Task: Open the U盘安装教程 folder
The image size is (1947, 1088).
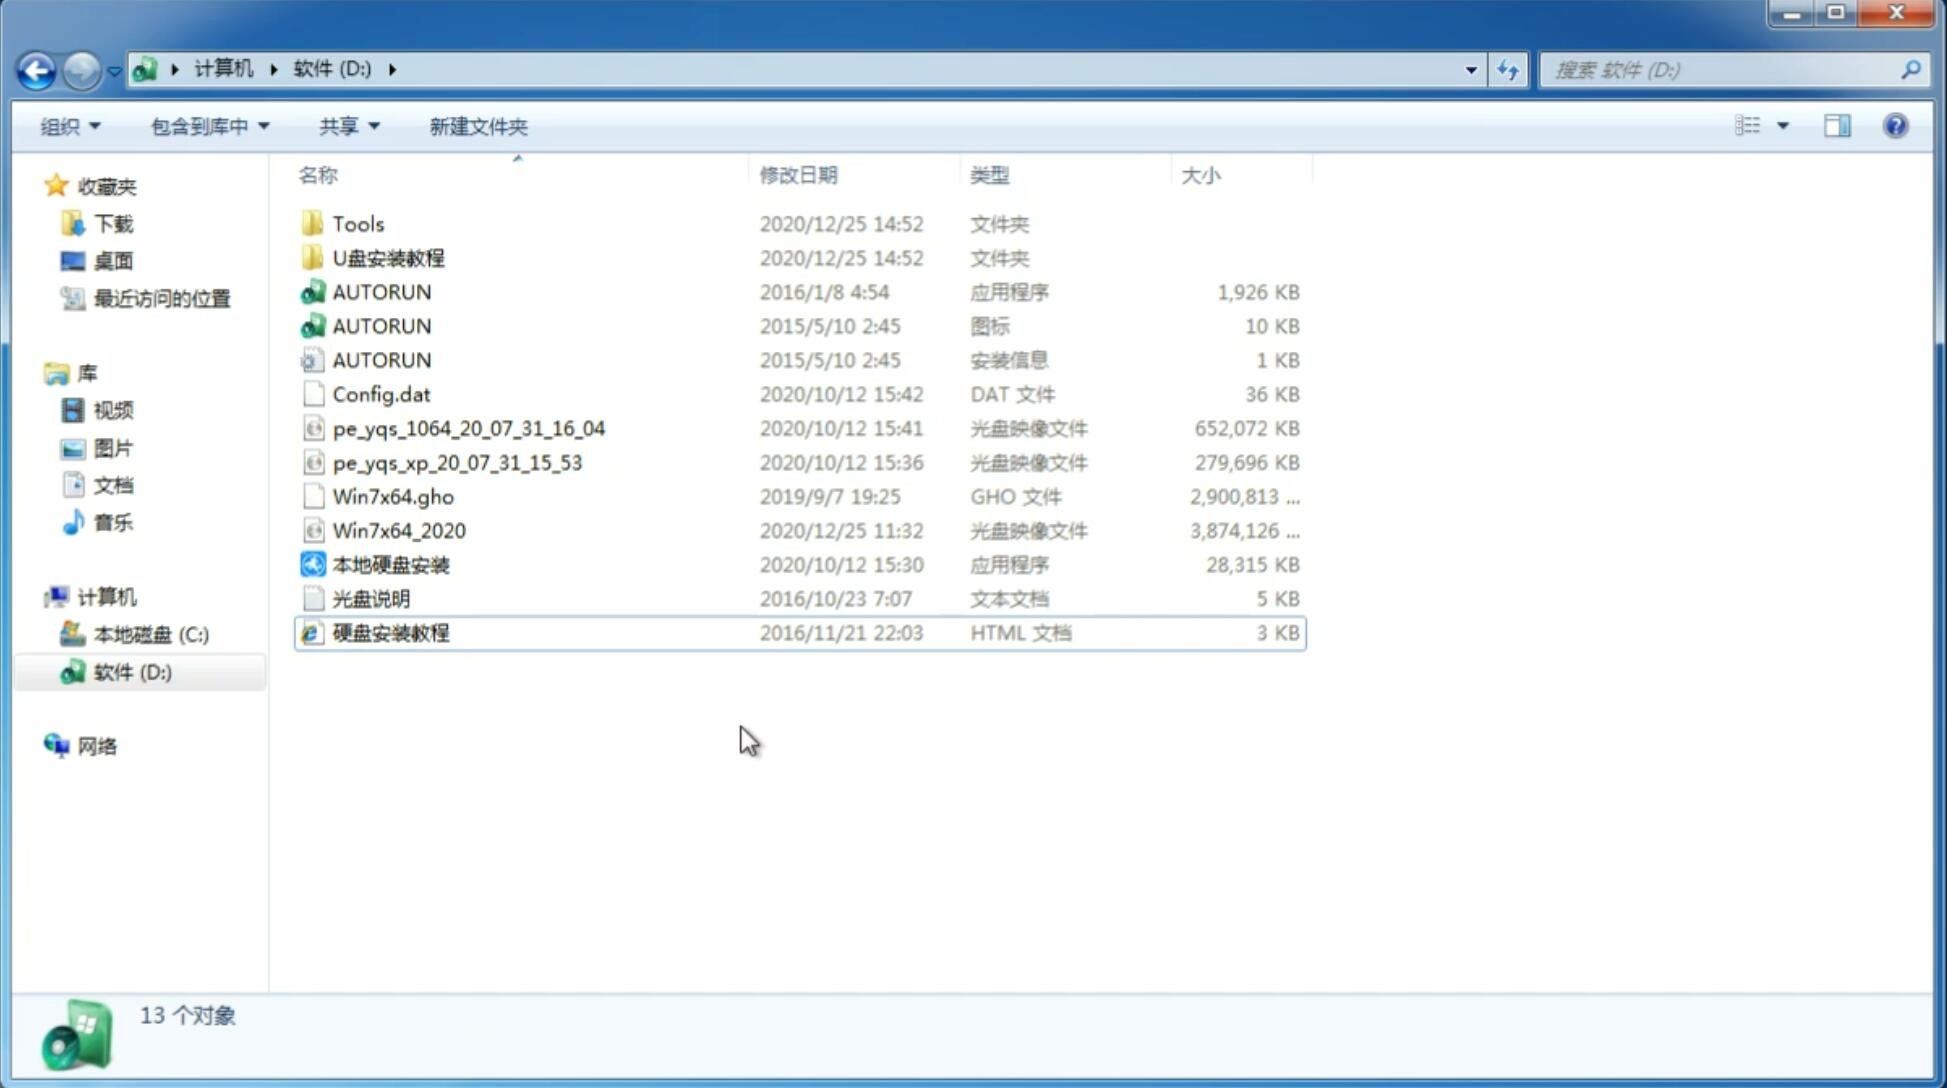Action: (x=388, y=258)
